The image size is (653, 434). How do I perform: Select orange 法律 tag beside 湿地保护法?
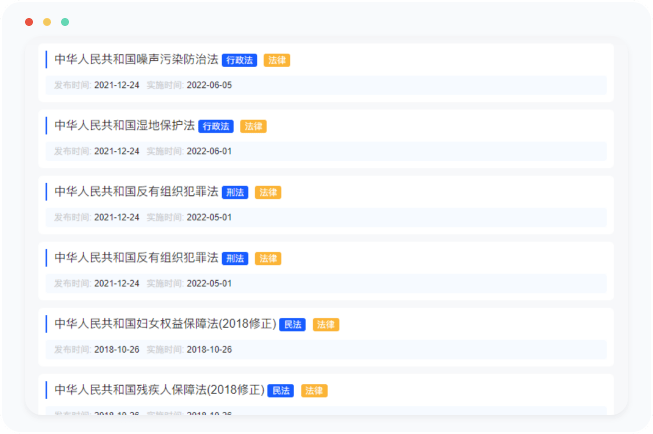pos(253,126)
